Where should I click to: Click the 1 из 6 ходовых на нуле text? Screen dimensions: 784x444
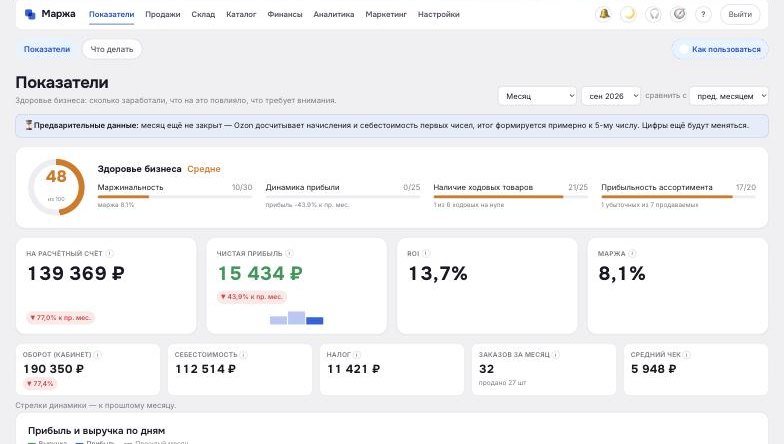point(468,205)
